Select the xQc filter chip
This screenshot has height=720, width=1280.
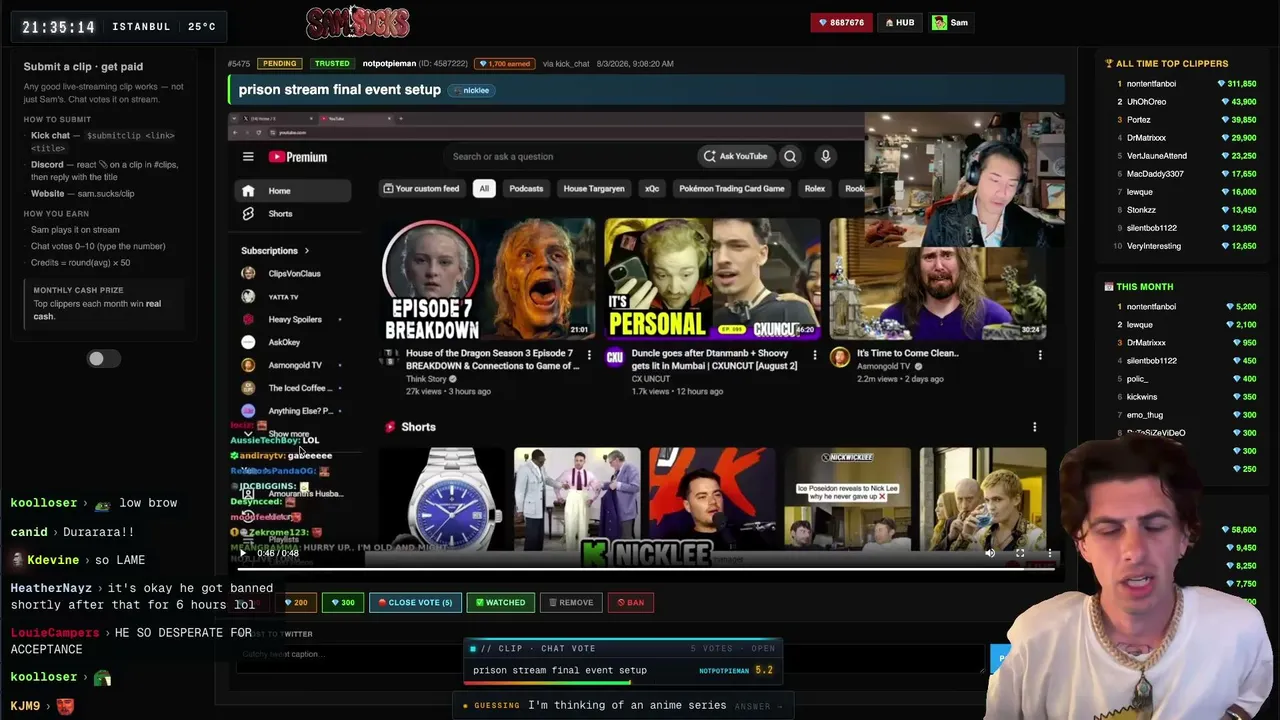click(652, 188)
